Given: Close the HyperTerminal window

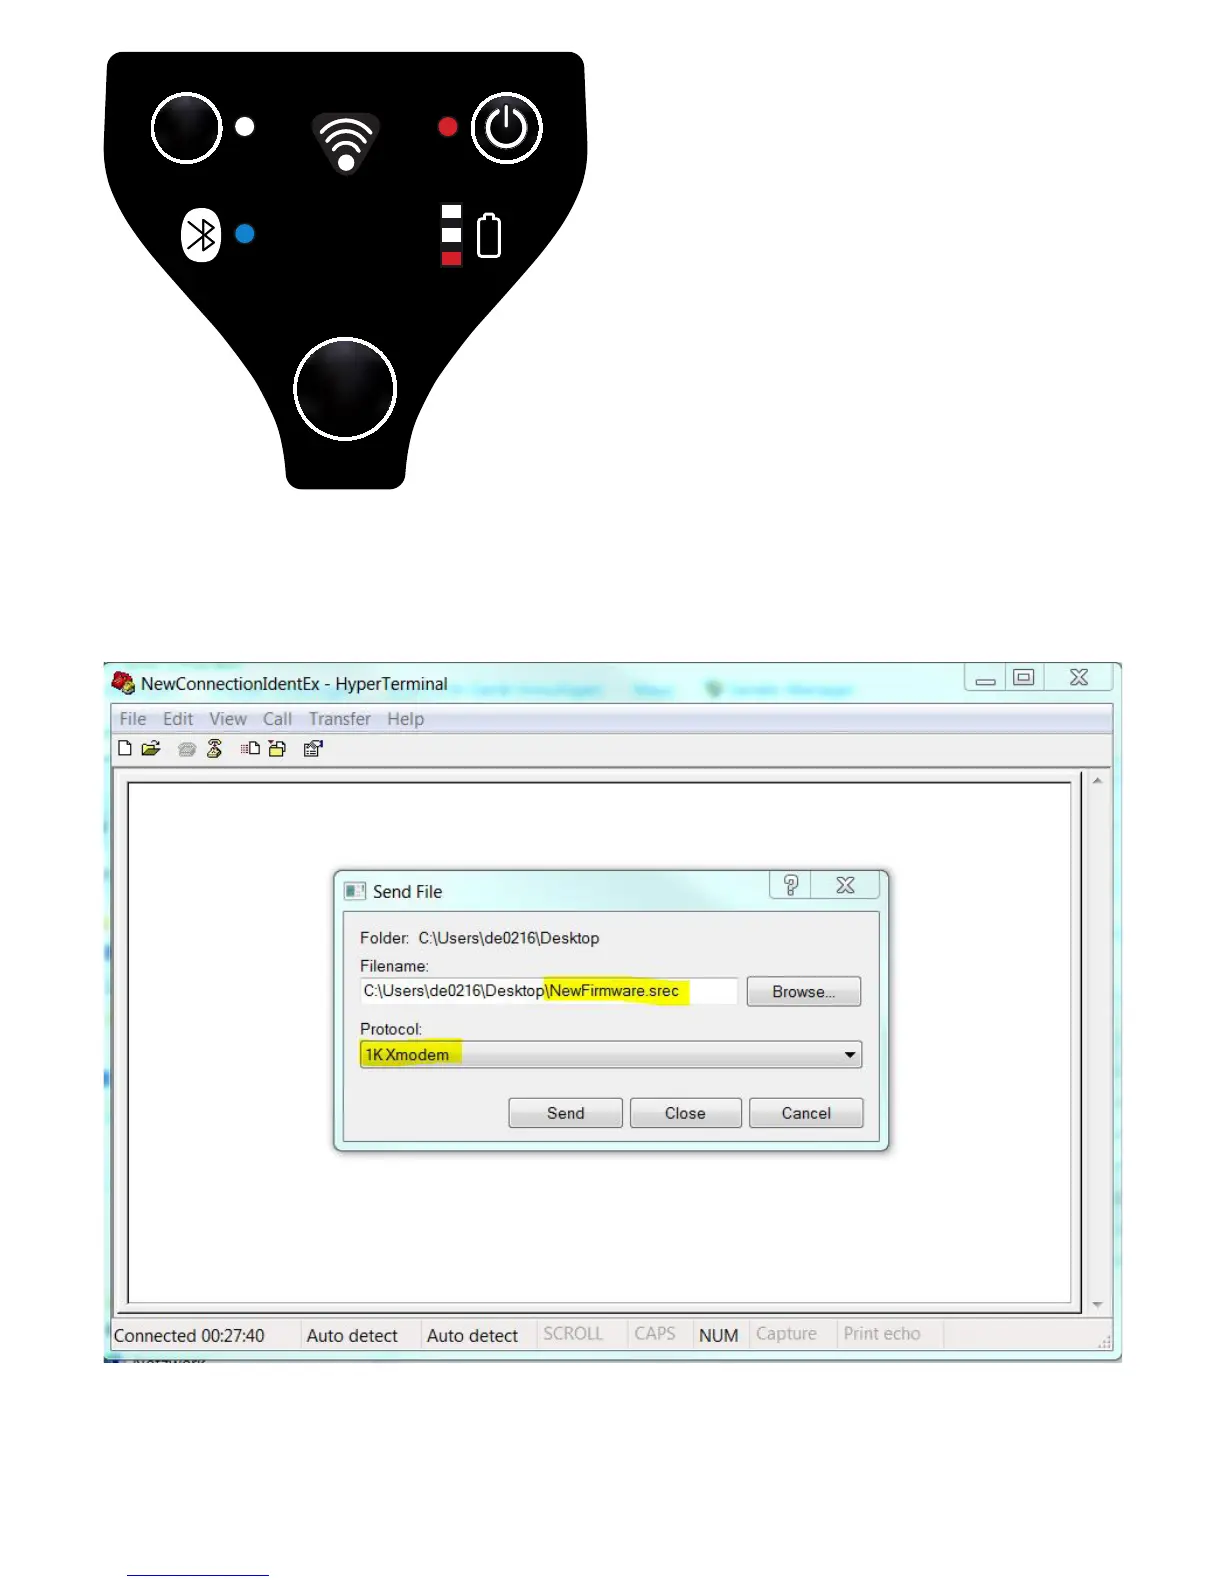Looking at the screenshot, I should (x=1079, y=677).
